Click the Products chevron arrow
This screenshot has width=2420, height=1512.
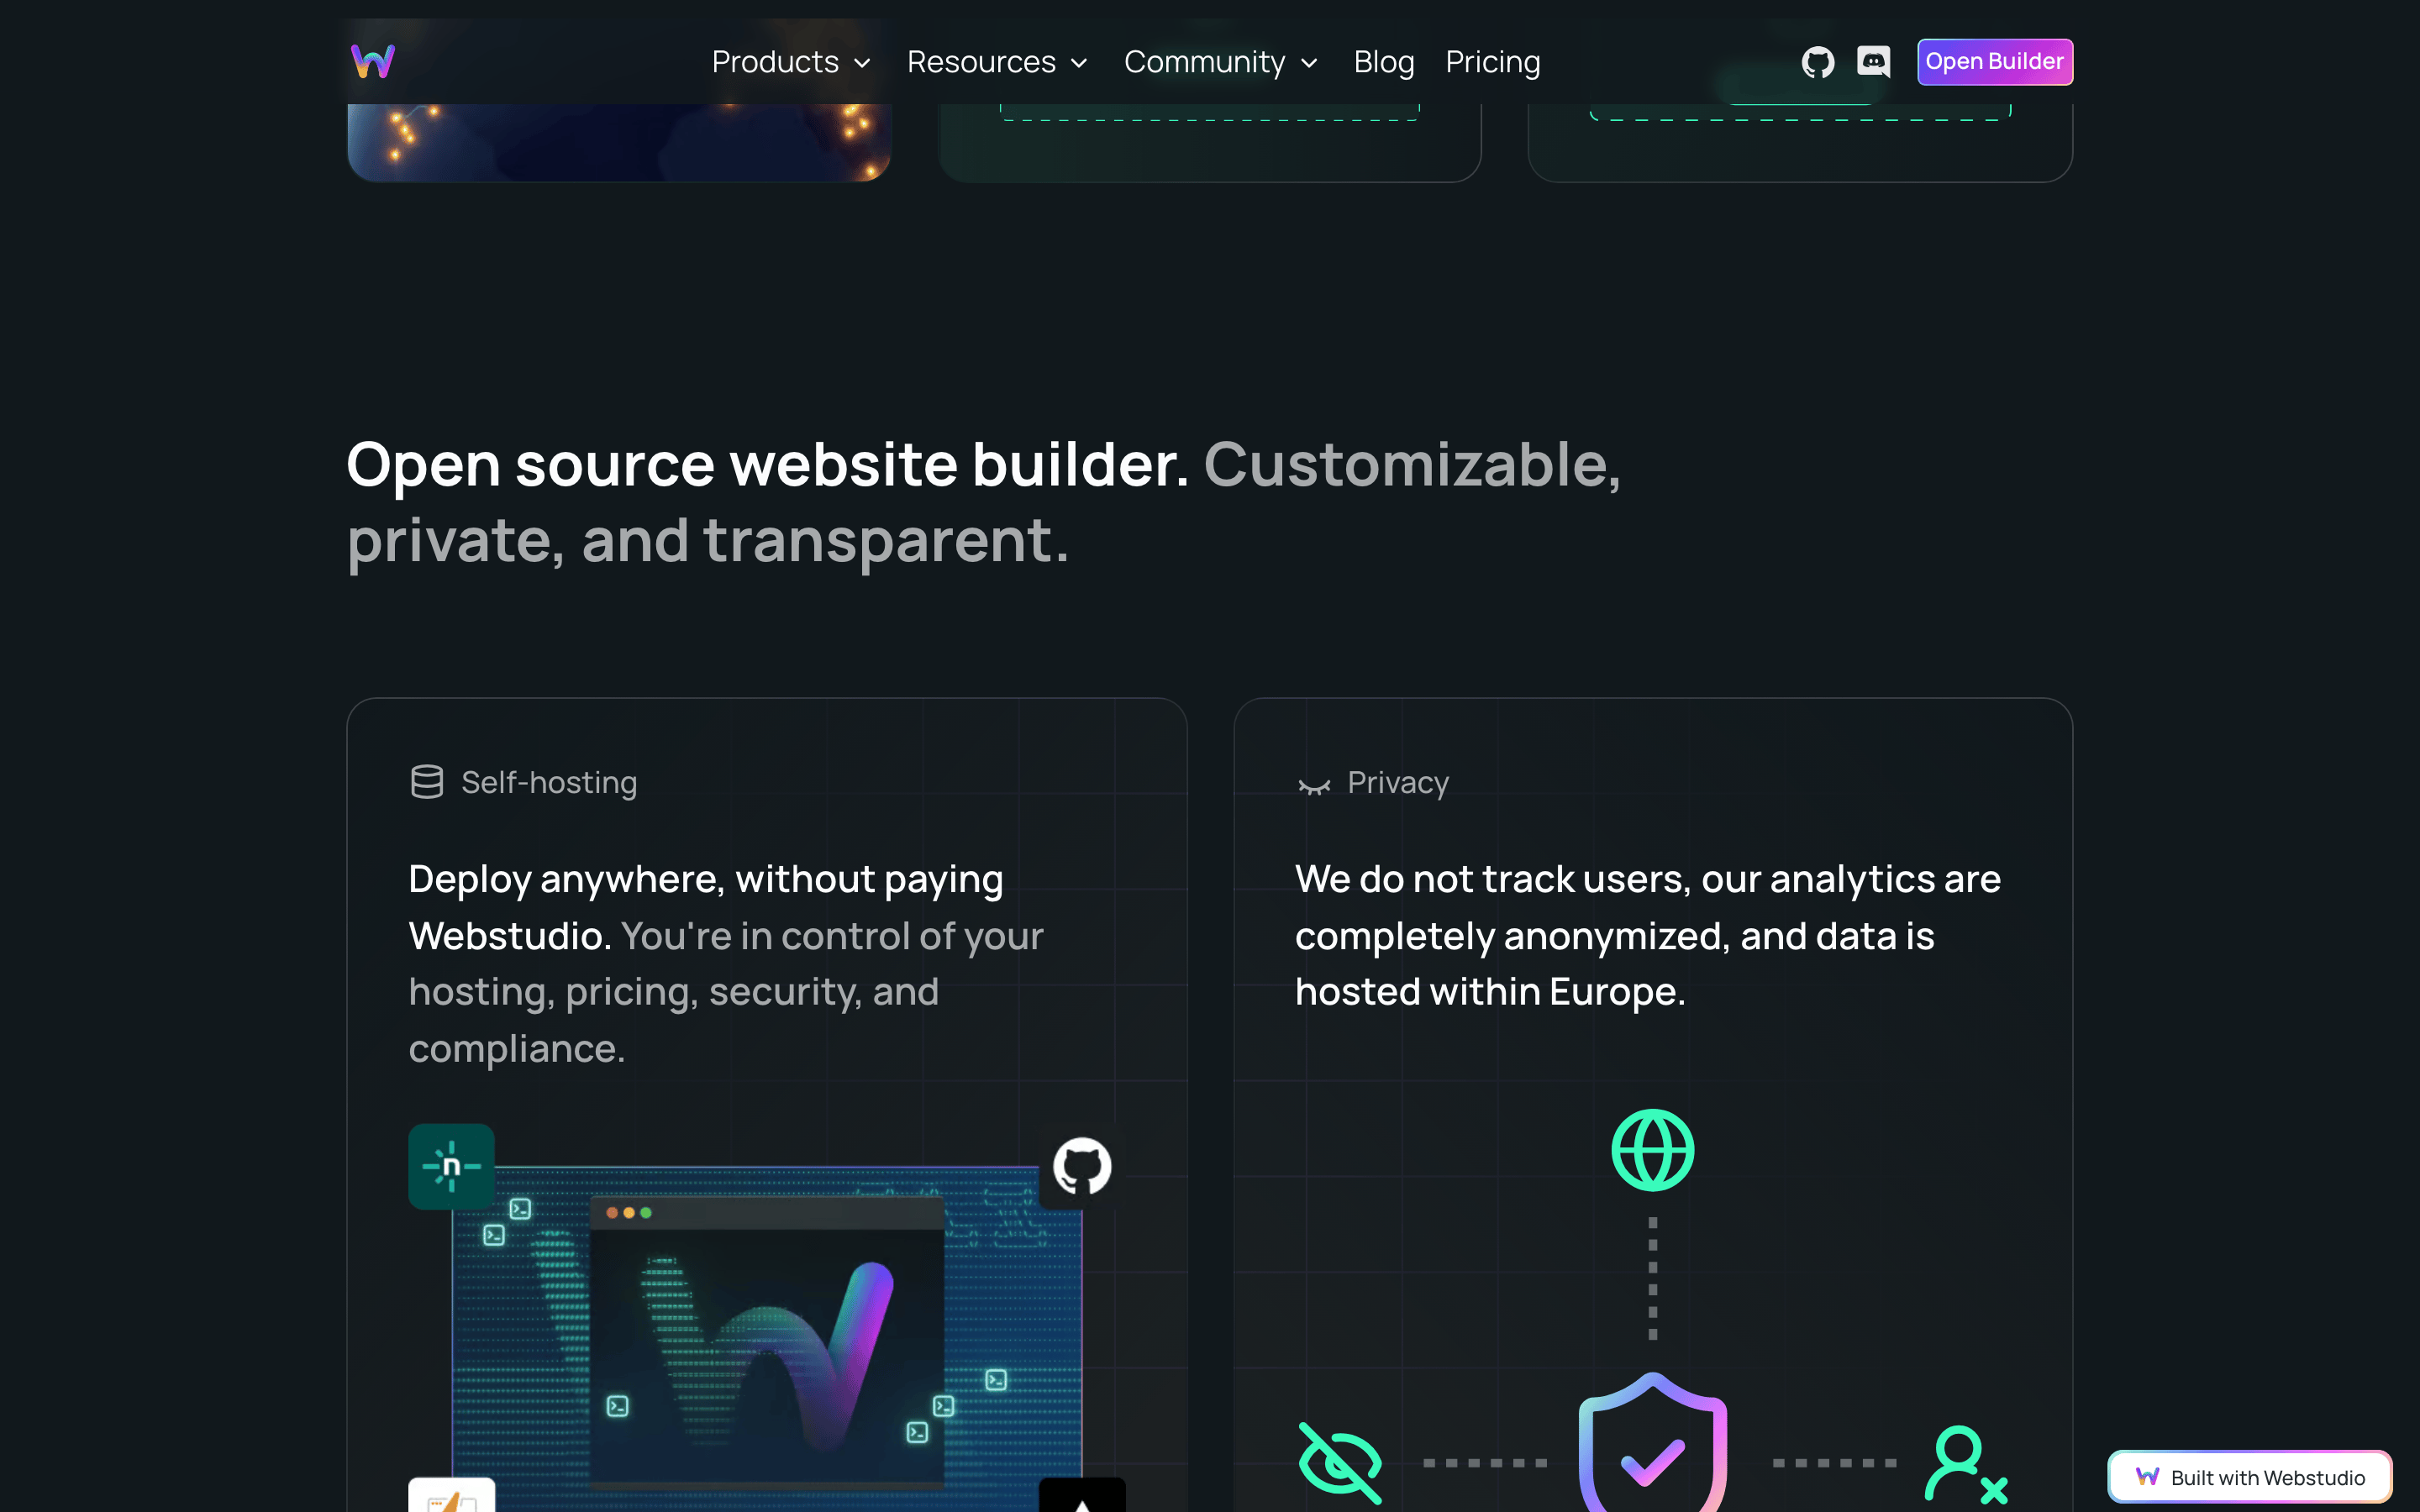pos(862,64)
